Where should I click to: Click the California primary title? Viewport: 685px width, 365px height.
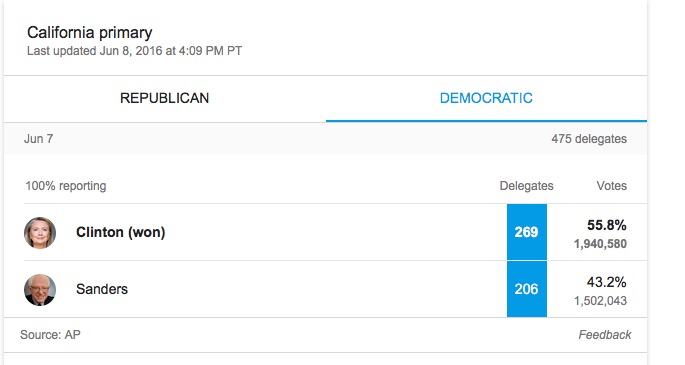[x=90, y=32]
